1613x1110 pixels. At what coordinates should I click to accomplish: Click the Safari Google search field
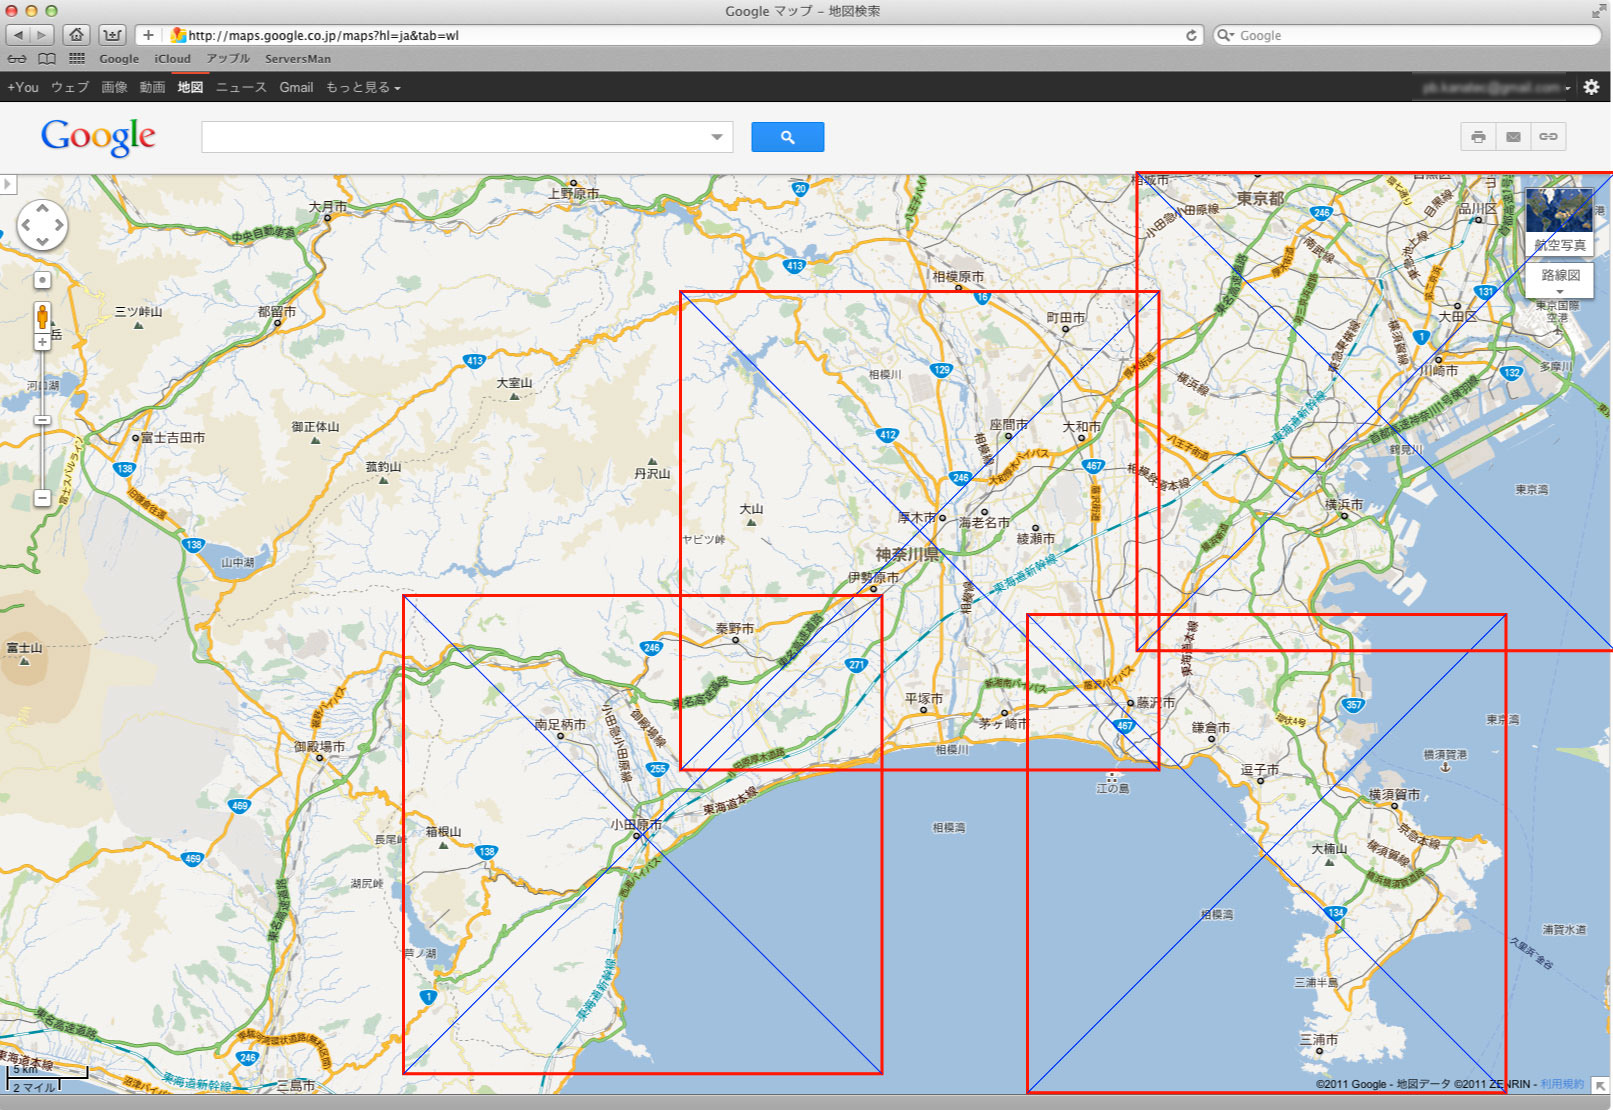[1407, 35]
